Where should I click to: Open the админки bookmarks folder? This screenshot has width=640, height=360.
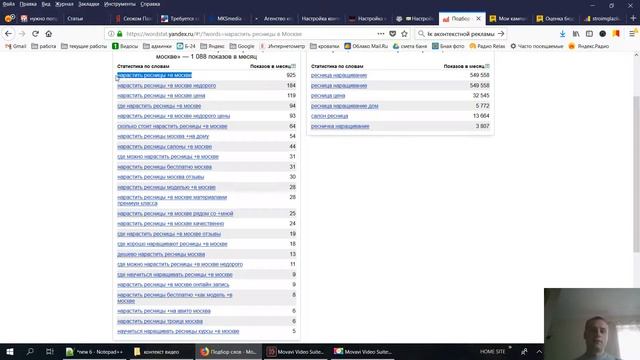(x=157, y=46)
